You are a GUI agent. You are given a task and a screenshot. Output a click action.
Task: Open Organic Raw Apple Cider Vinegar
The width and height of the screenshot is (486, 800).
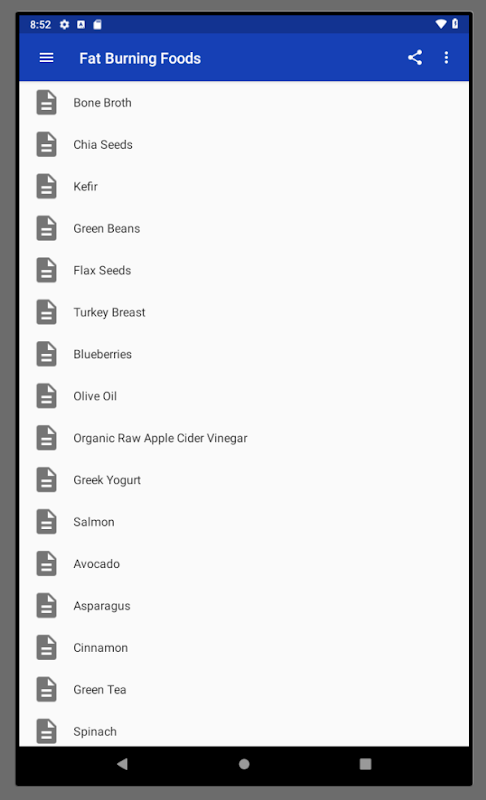(244, 438)
